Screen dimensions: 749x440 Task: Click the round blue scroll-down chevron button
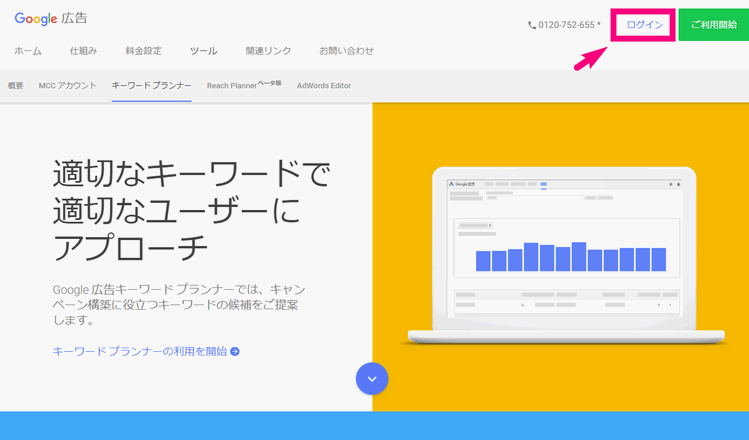(x=372, y=379)
